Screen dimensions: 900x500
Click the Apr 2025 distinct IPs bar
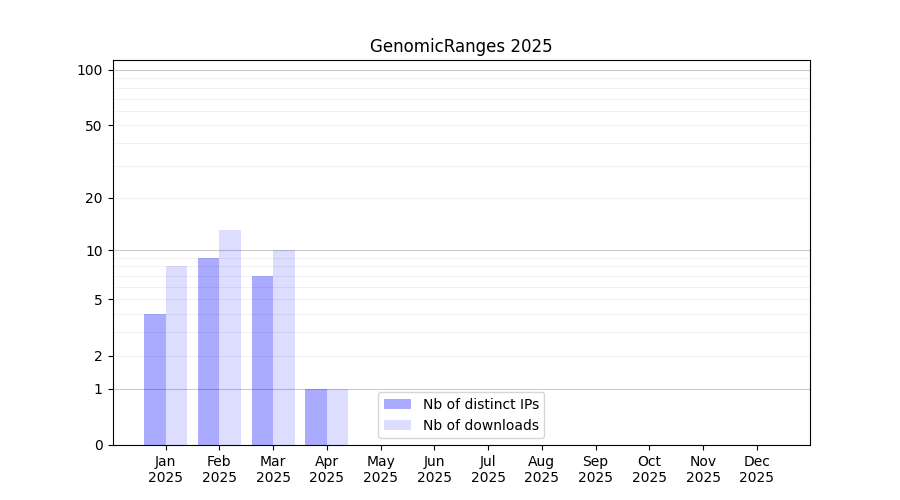316,417
